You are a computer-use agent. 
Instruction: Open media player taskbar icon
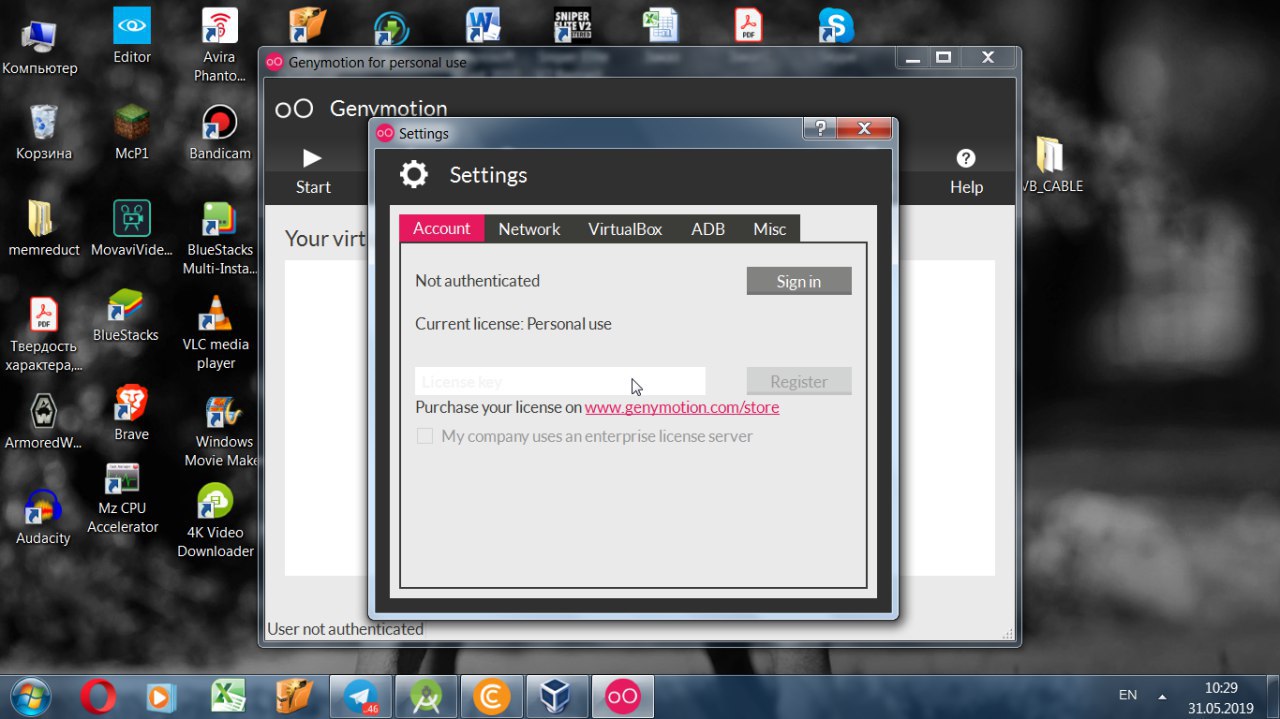pyautogui.click(x=163, y=696)
